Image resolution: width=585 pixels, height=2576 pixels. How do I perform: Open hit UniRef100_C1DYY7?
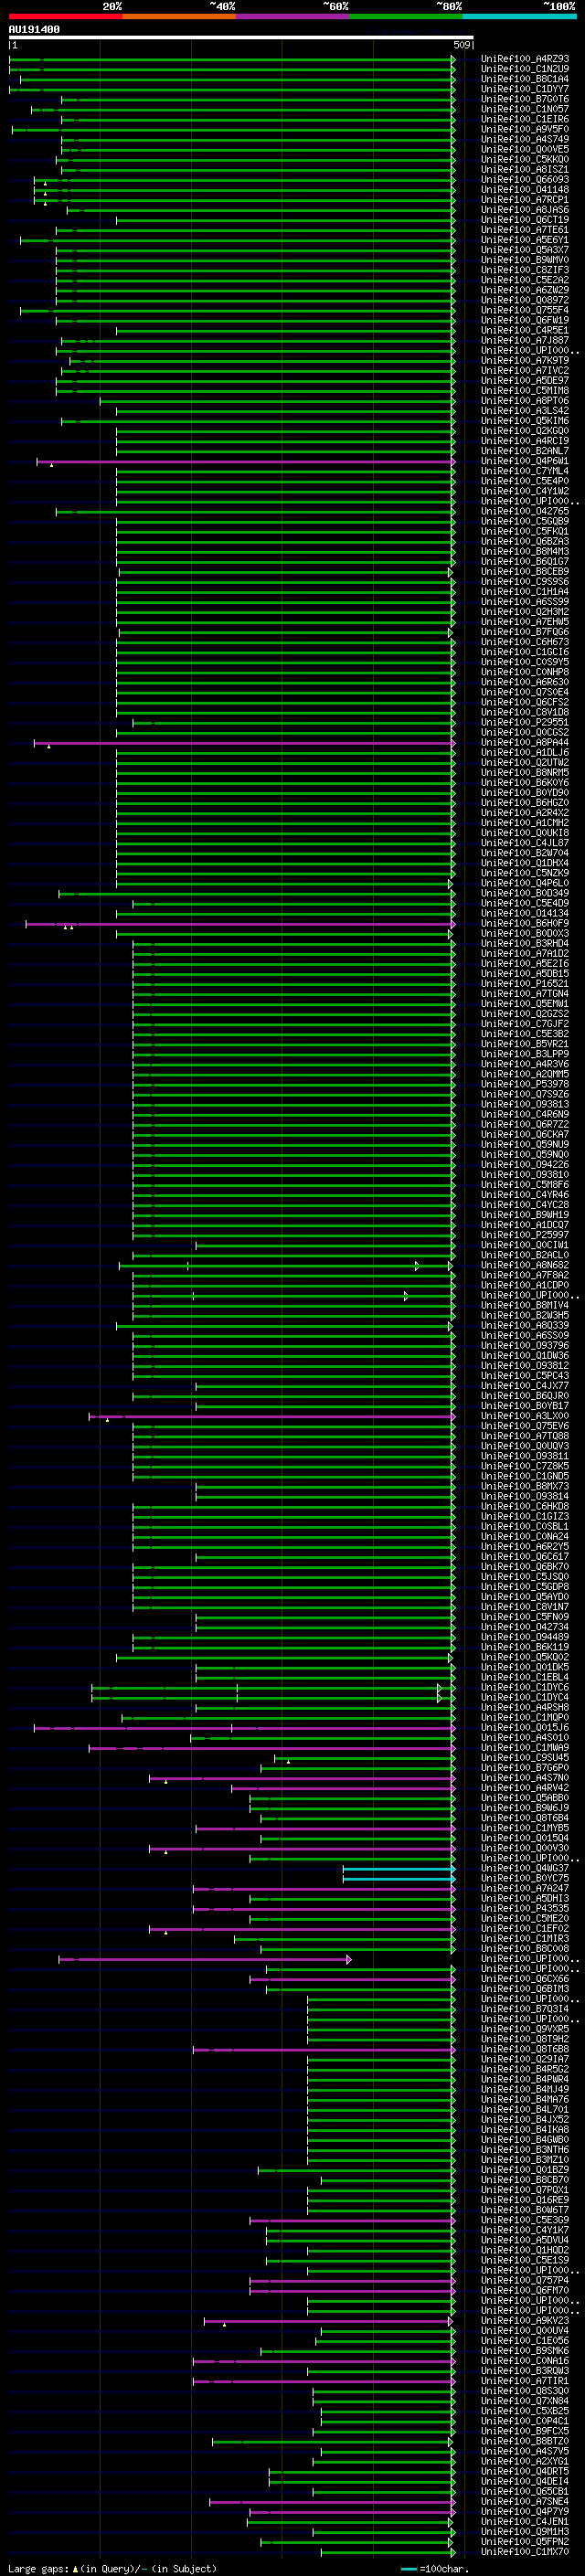[525, 89]
